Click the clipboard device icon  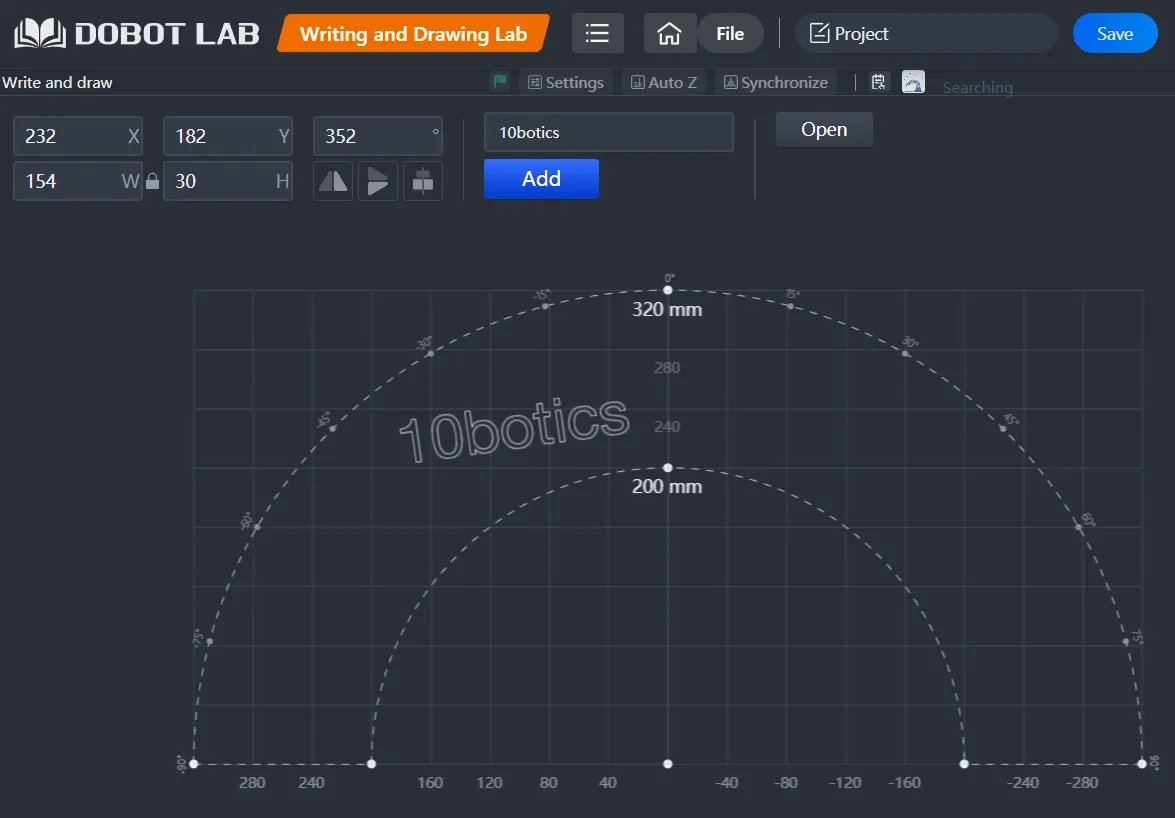878,82
